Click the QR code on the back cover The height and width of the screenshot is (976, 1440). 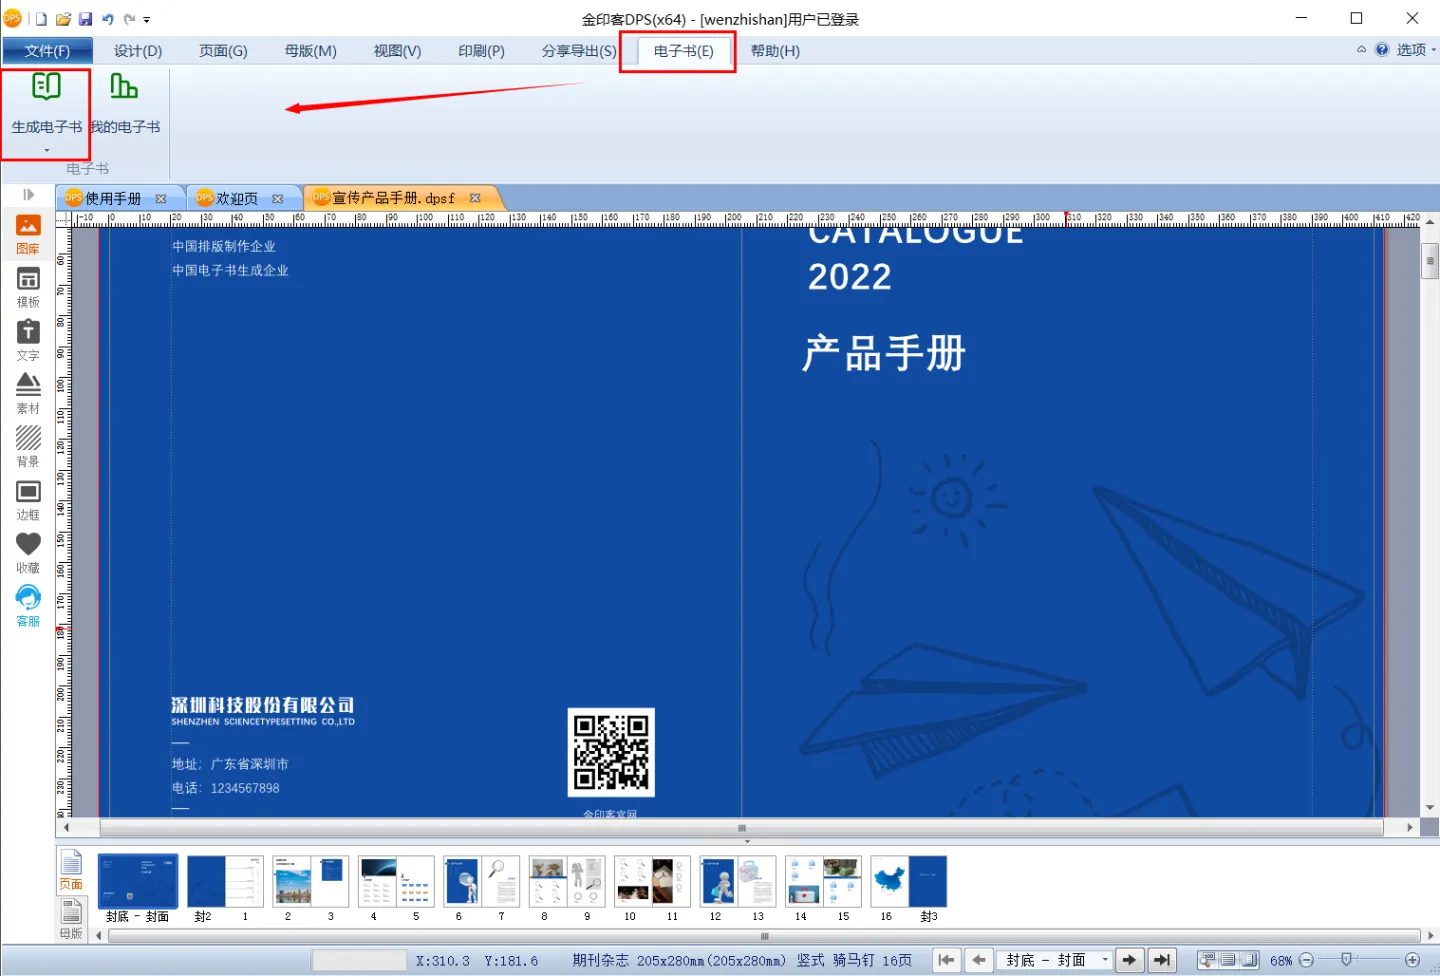[611, 752]
